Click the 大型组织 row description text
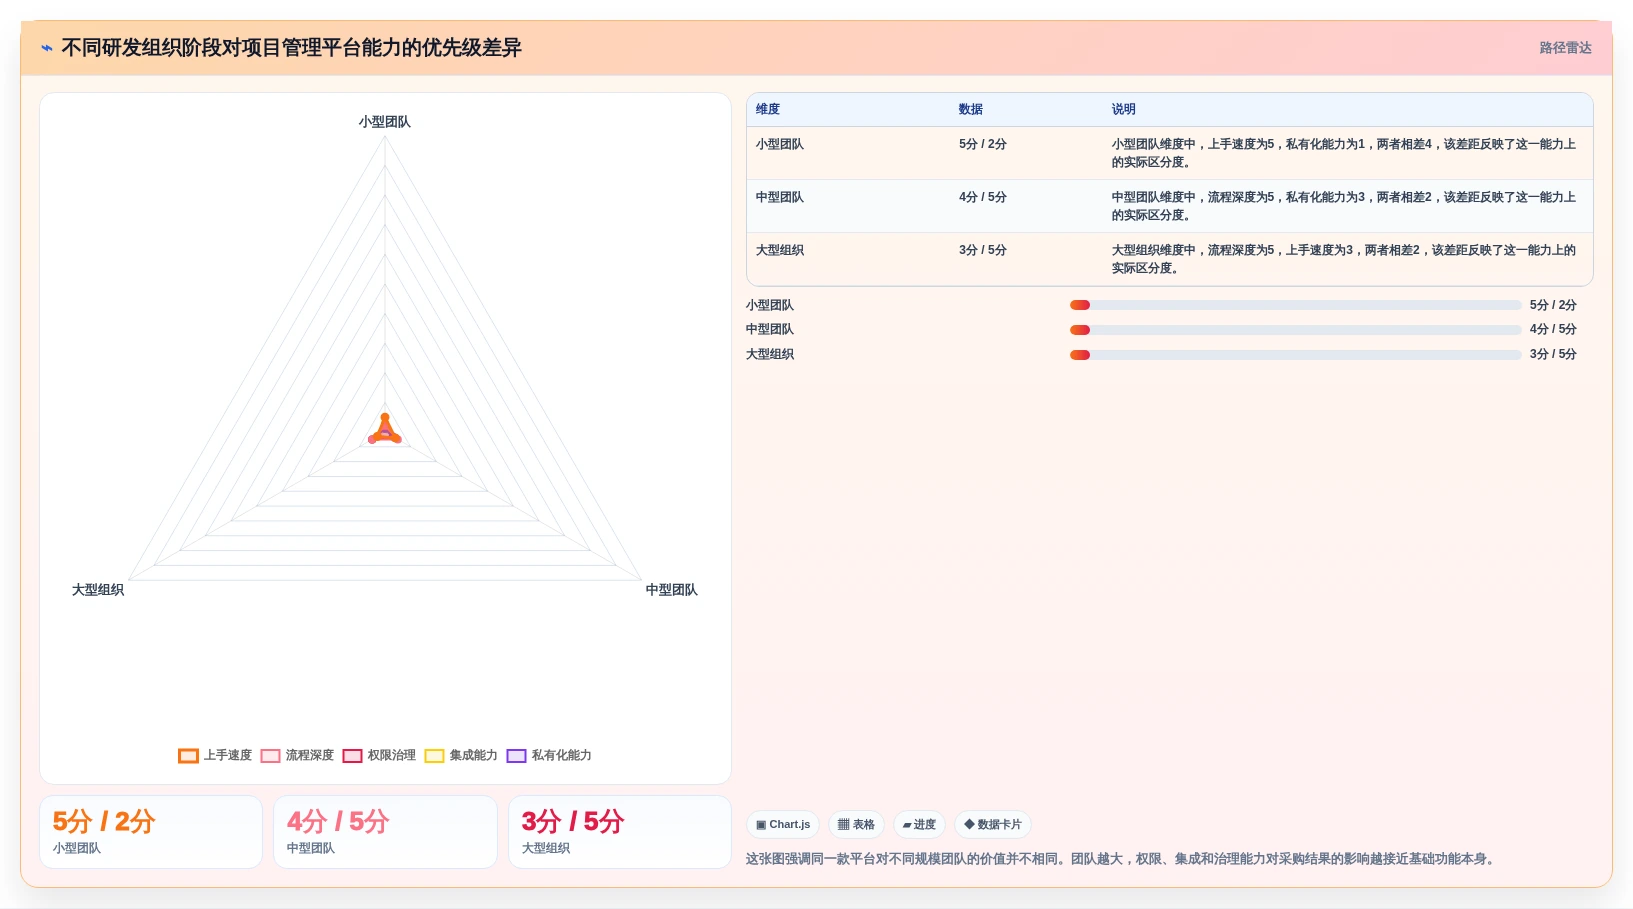The height and width of the screenshot is (909, 1633). [x=1344, y=259]
